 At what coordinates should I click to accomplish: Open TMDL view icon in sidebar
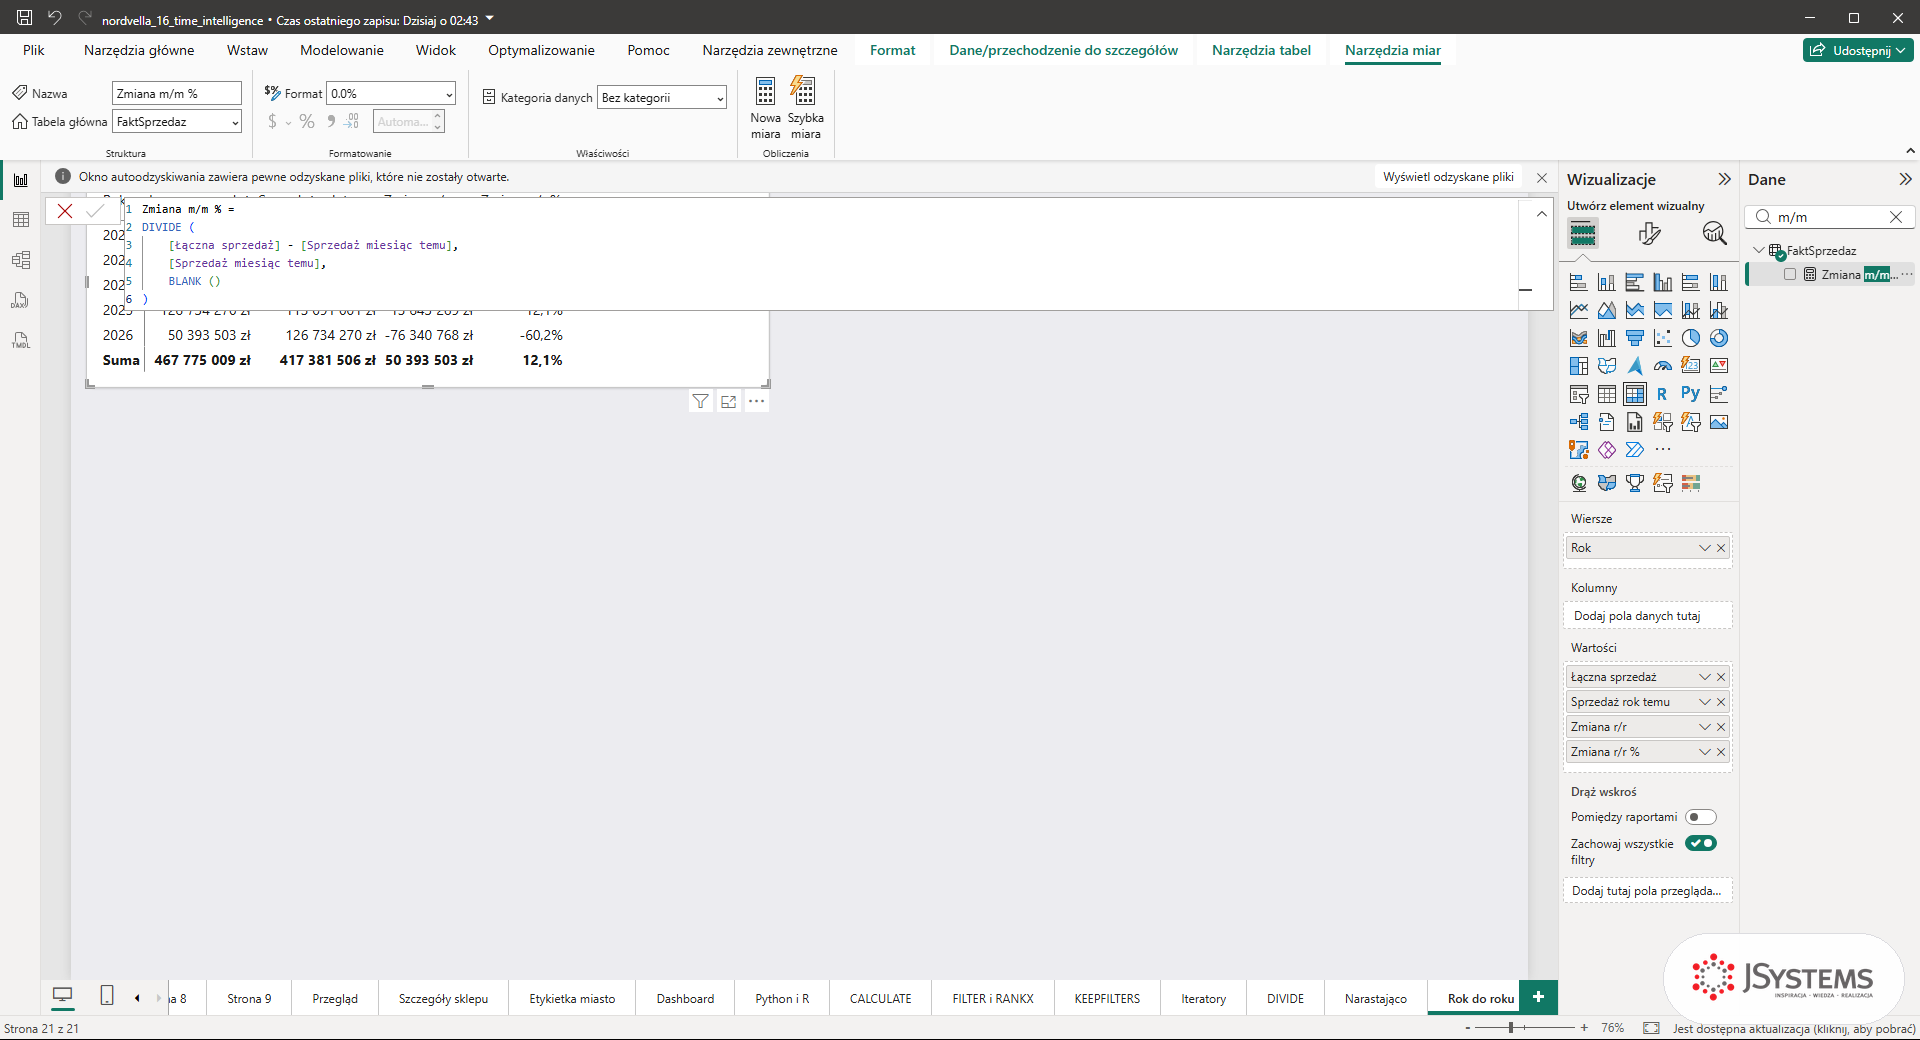click(x=21, y=340)
